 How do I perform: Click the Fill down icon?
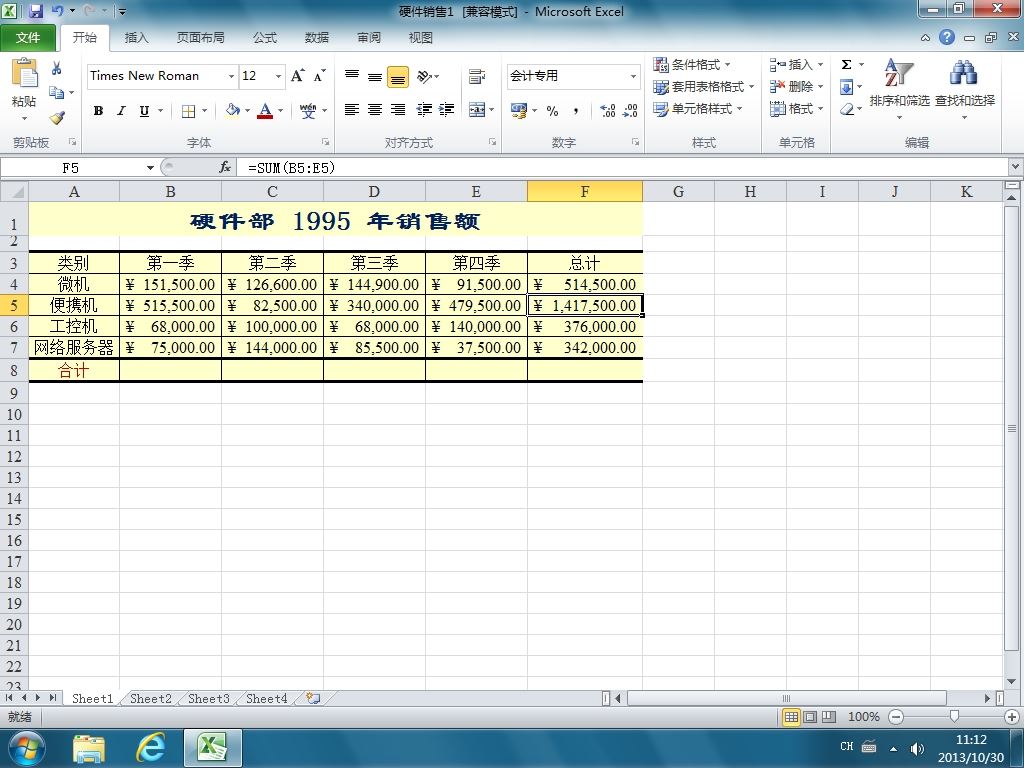[846, 87]
